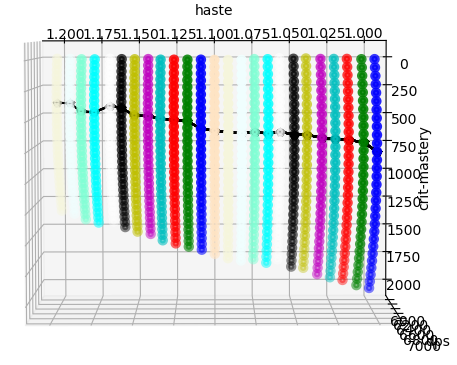Click the 0 crit-mastery tick label

404,64
